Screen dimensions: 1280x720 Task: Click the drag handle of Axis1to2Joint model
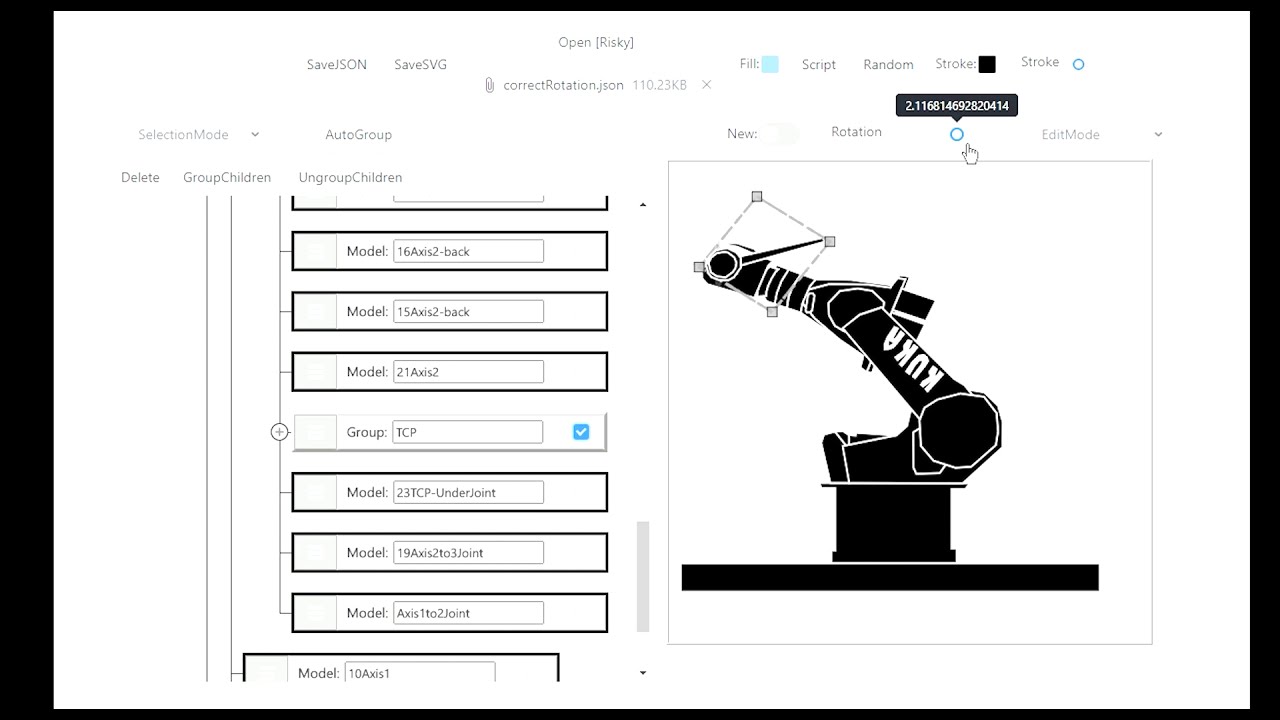coord(316,613)
